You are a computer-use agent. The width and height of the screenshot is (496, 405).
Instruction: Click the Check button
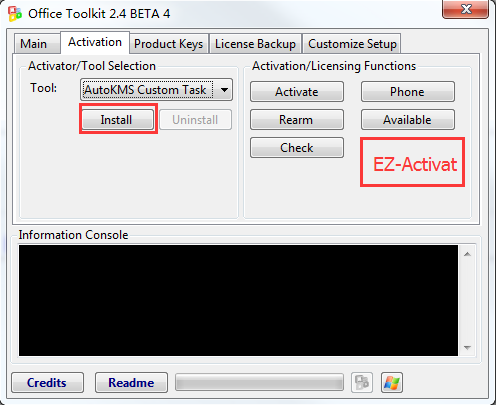[x=297, y=148]
